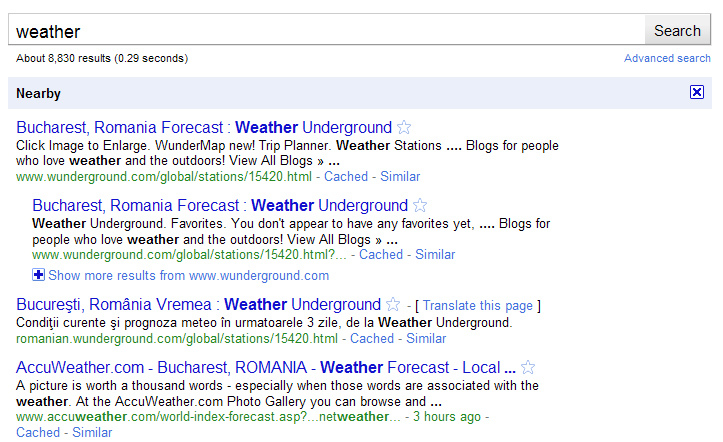Open Cached for wunderground.com/global/stations/15420.html

tap(346, 177)
